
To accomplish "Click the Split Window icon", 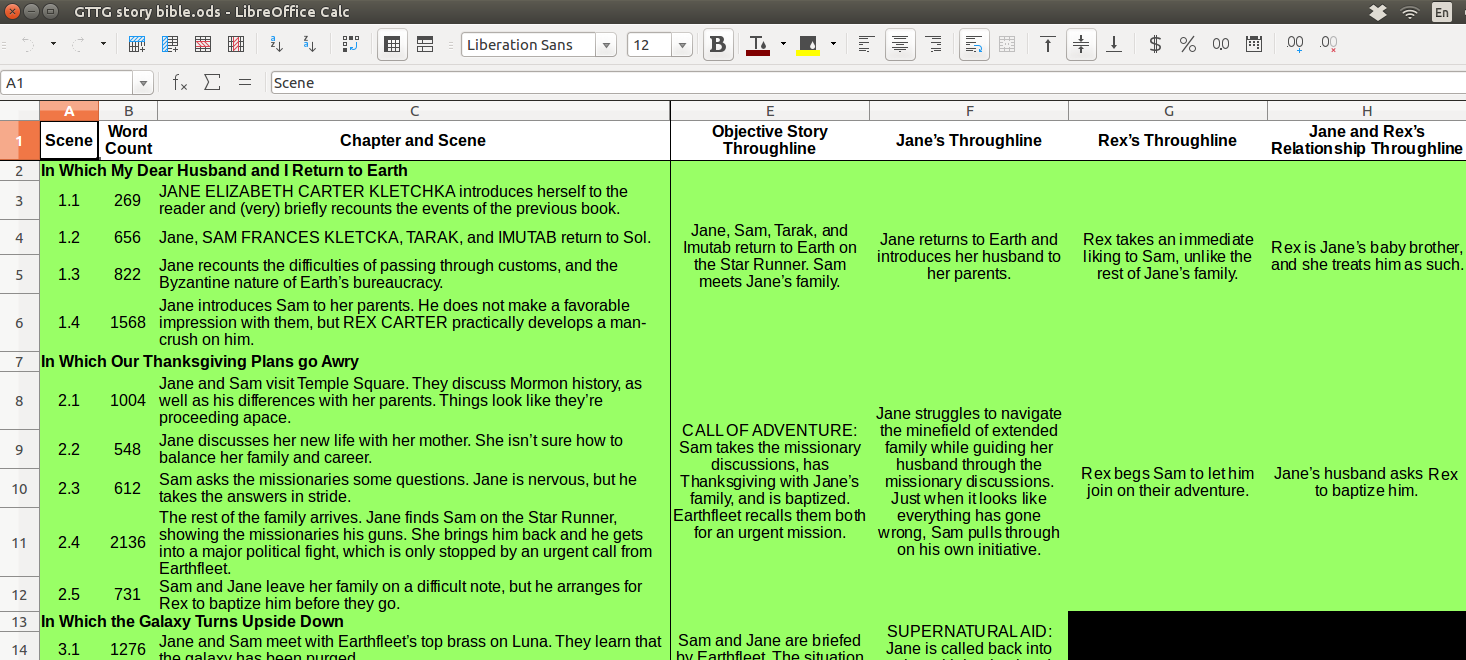I will click(x=425, y=45).
